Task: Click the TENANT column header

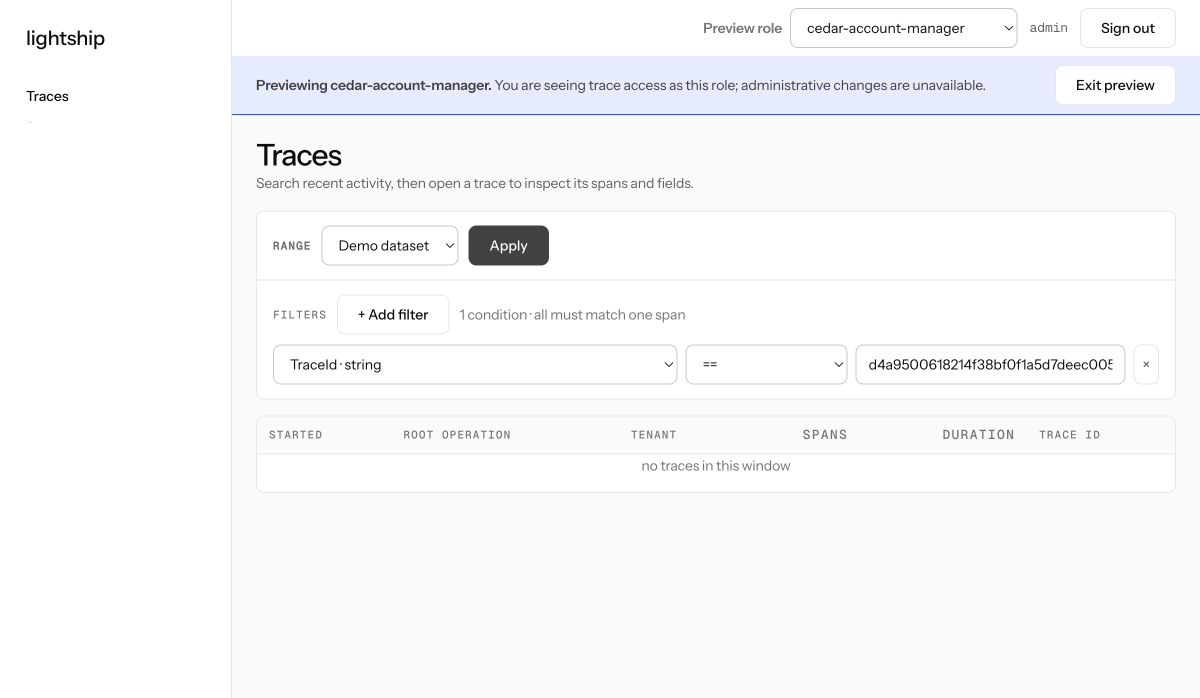Action: [x=654, y=435]
